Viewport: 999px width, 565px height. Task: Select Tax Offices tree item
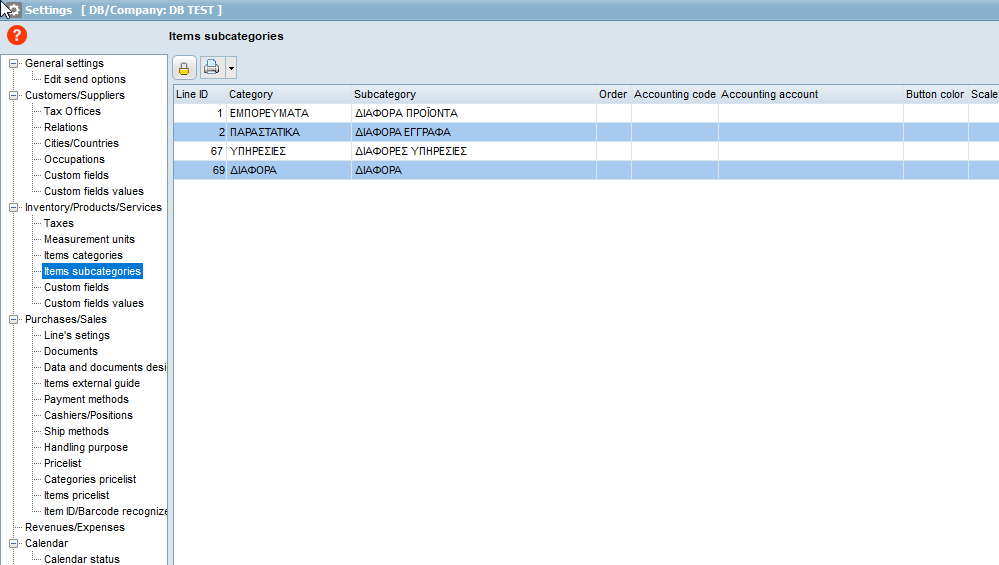point(72,111)
